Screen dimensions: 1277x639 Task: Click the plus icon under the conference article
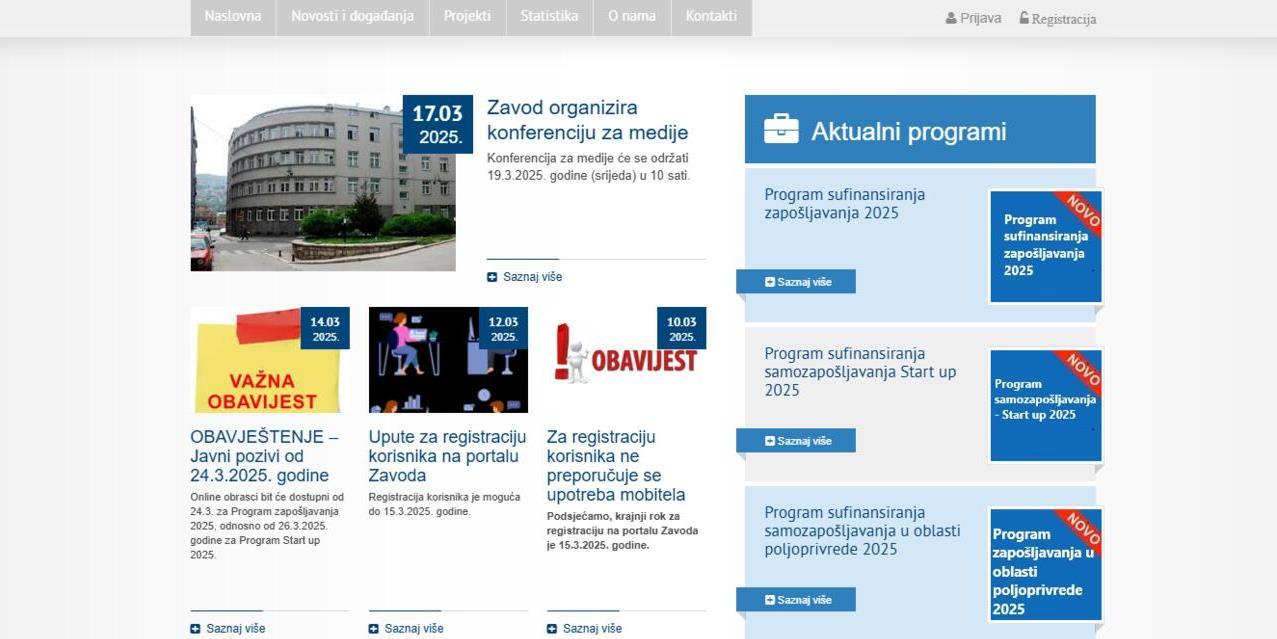point(492,277)
